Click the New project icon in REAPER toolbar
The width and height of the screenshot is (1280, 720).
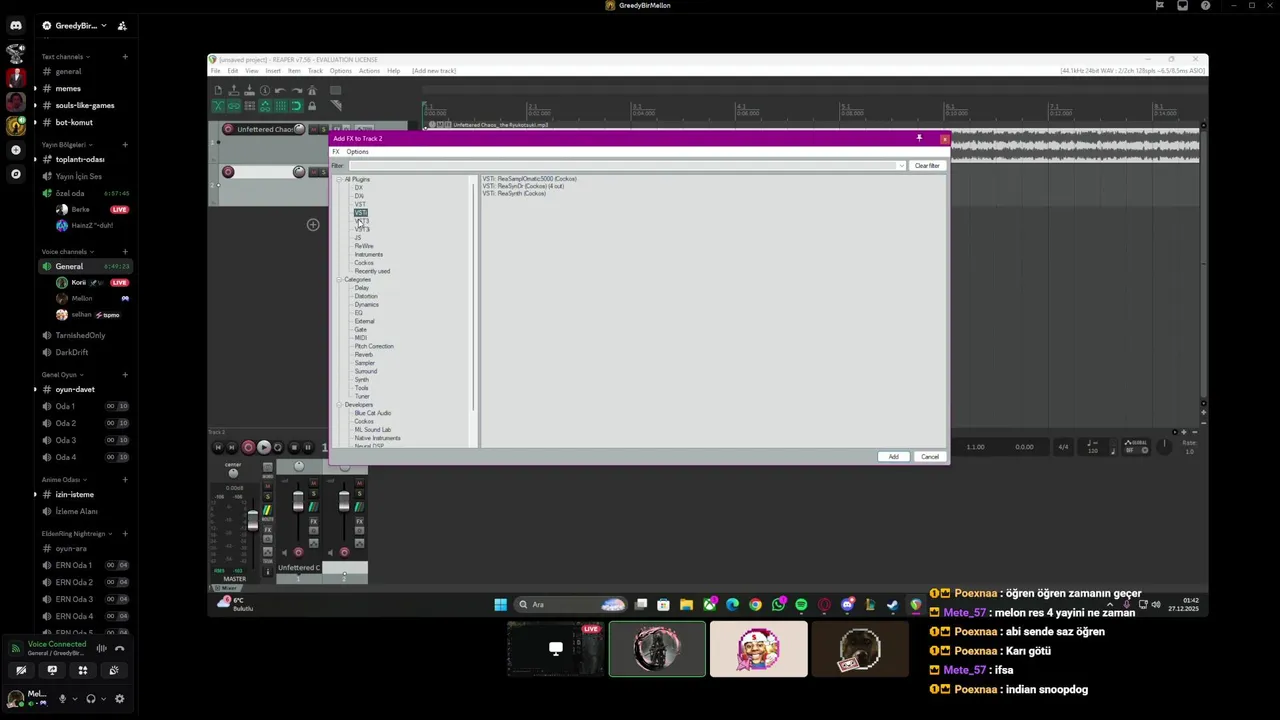coord(218,90)
